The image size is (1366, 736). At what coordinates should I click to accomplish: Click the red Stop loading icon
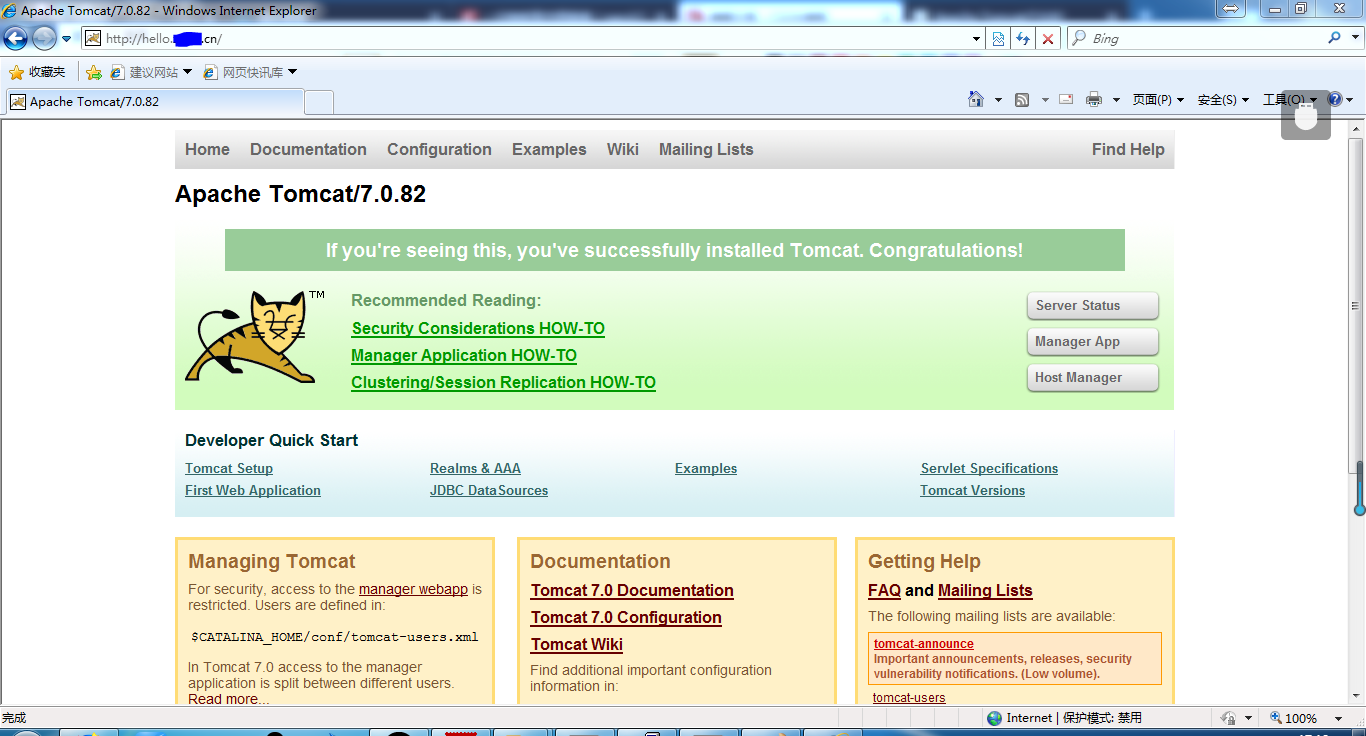coord(1048,39)
